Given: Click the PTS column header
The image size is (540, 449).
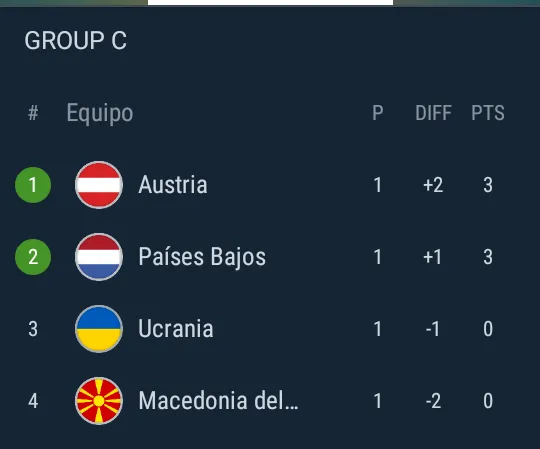Looking at the screenshot, I should click(x=488, y=113).
